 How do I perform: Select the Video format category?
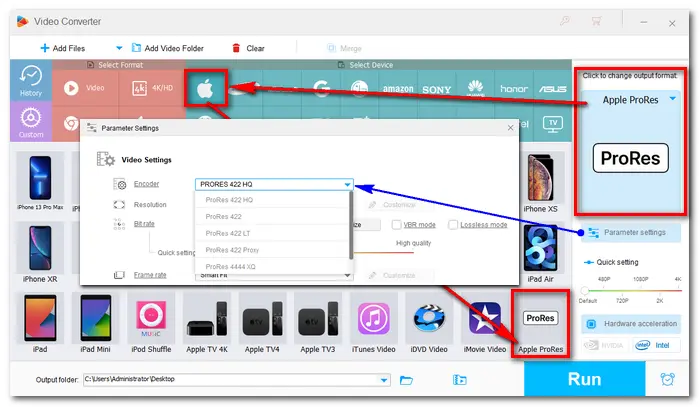coord(84,88)
